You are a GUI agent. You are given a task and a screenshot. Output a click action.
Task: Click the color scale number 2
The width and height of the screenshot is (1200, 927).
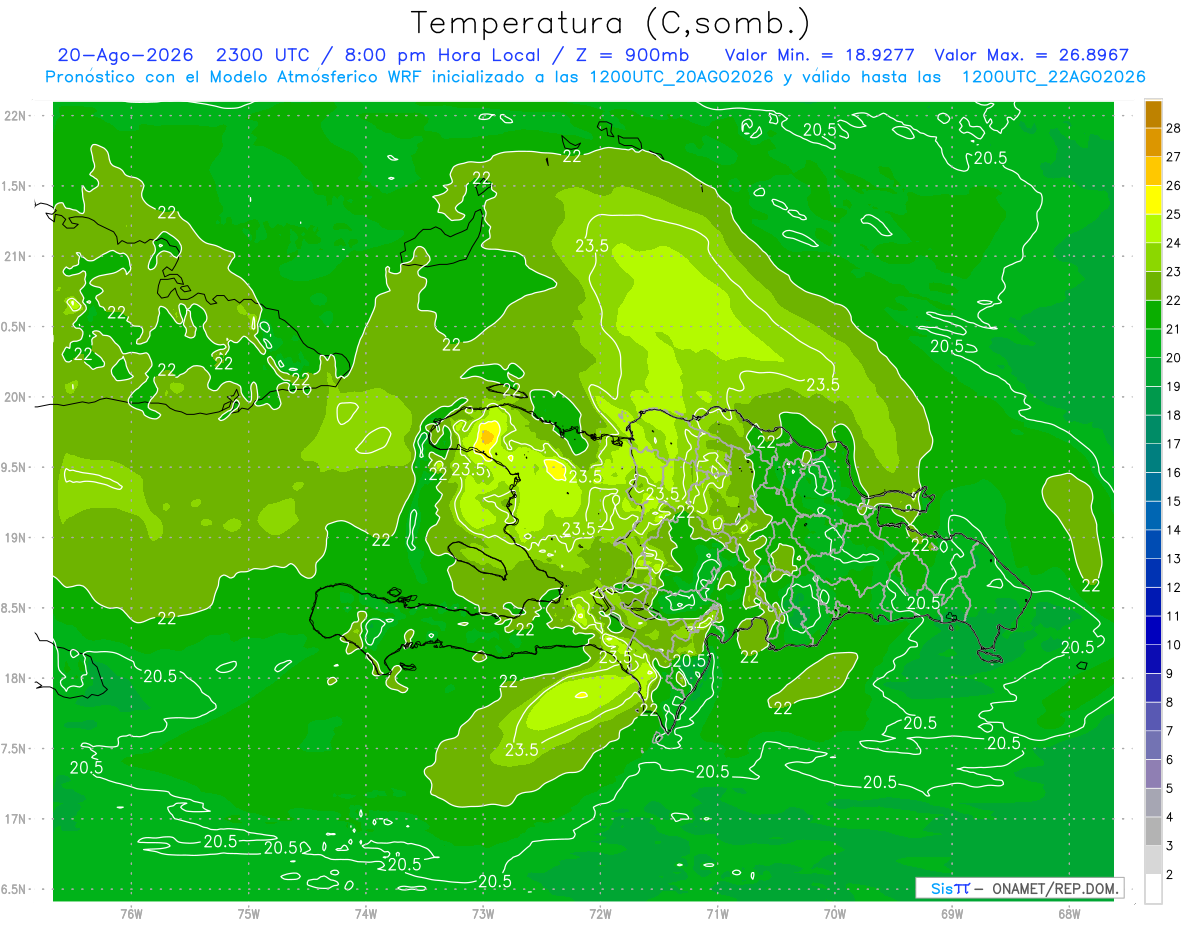(1172, 875)
